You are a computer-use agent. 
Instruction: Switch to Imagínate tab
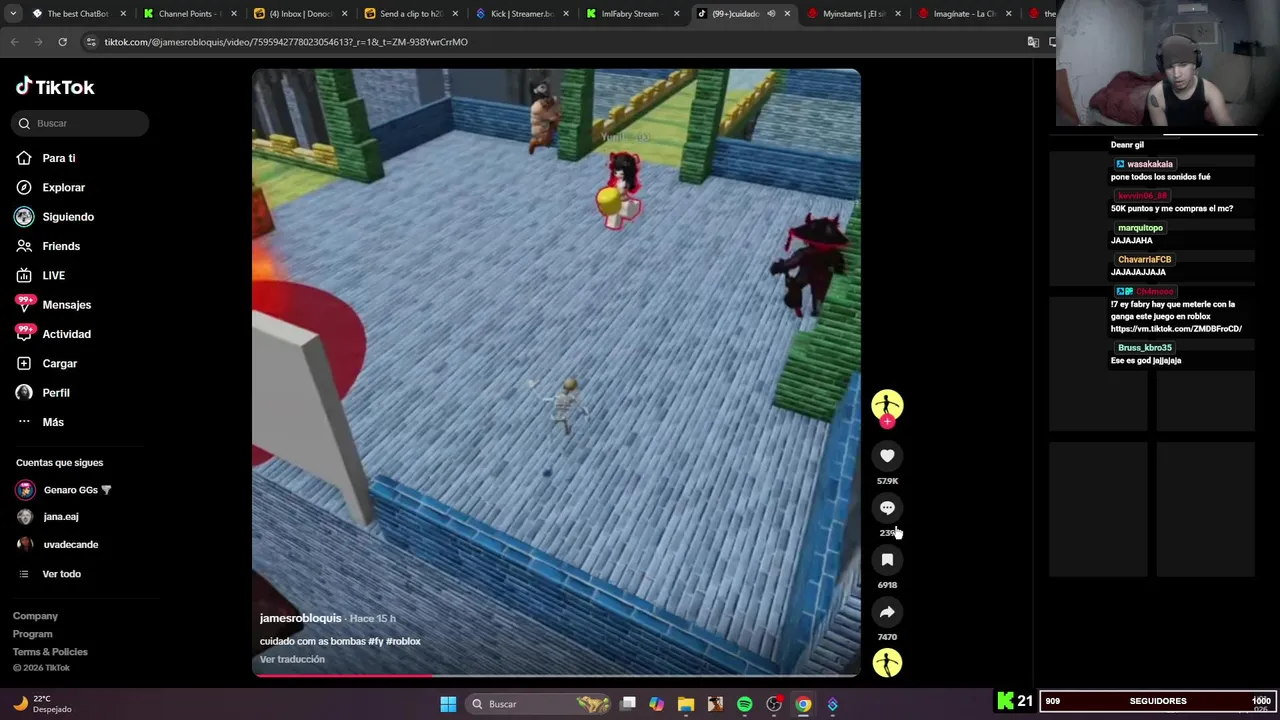coord(965,14)
